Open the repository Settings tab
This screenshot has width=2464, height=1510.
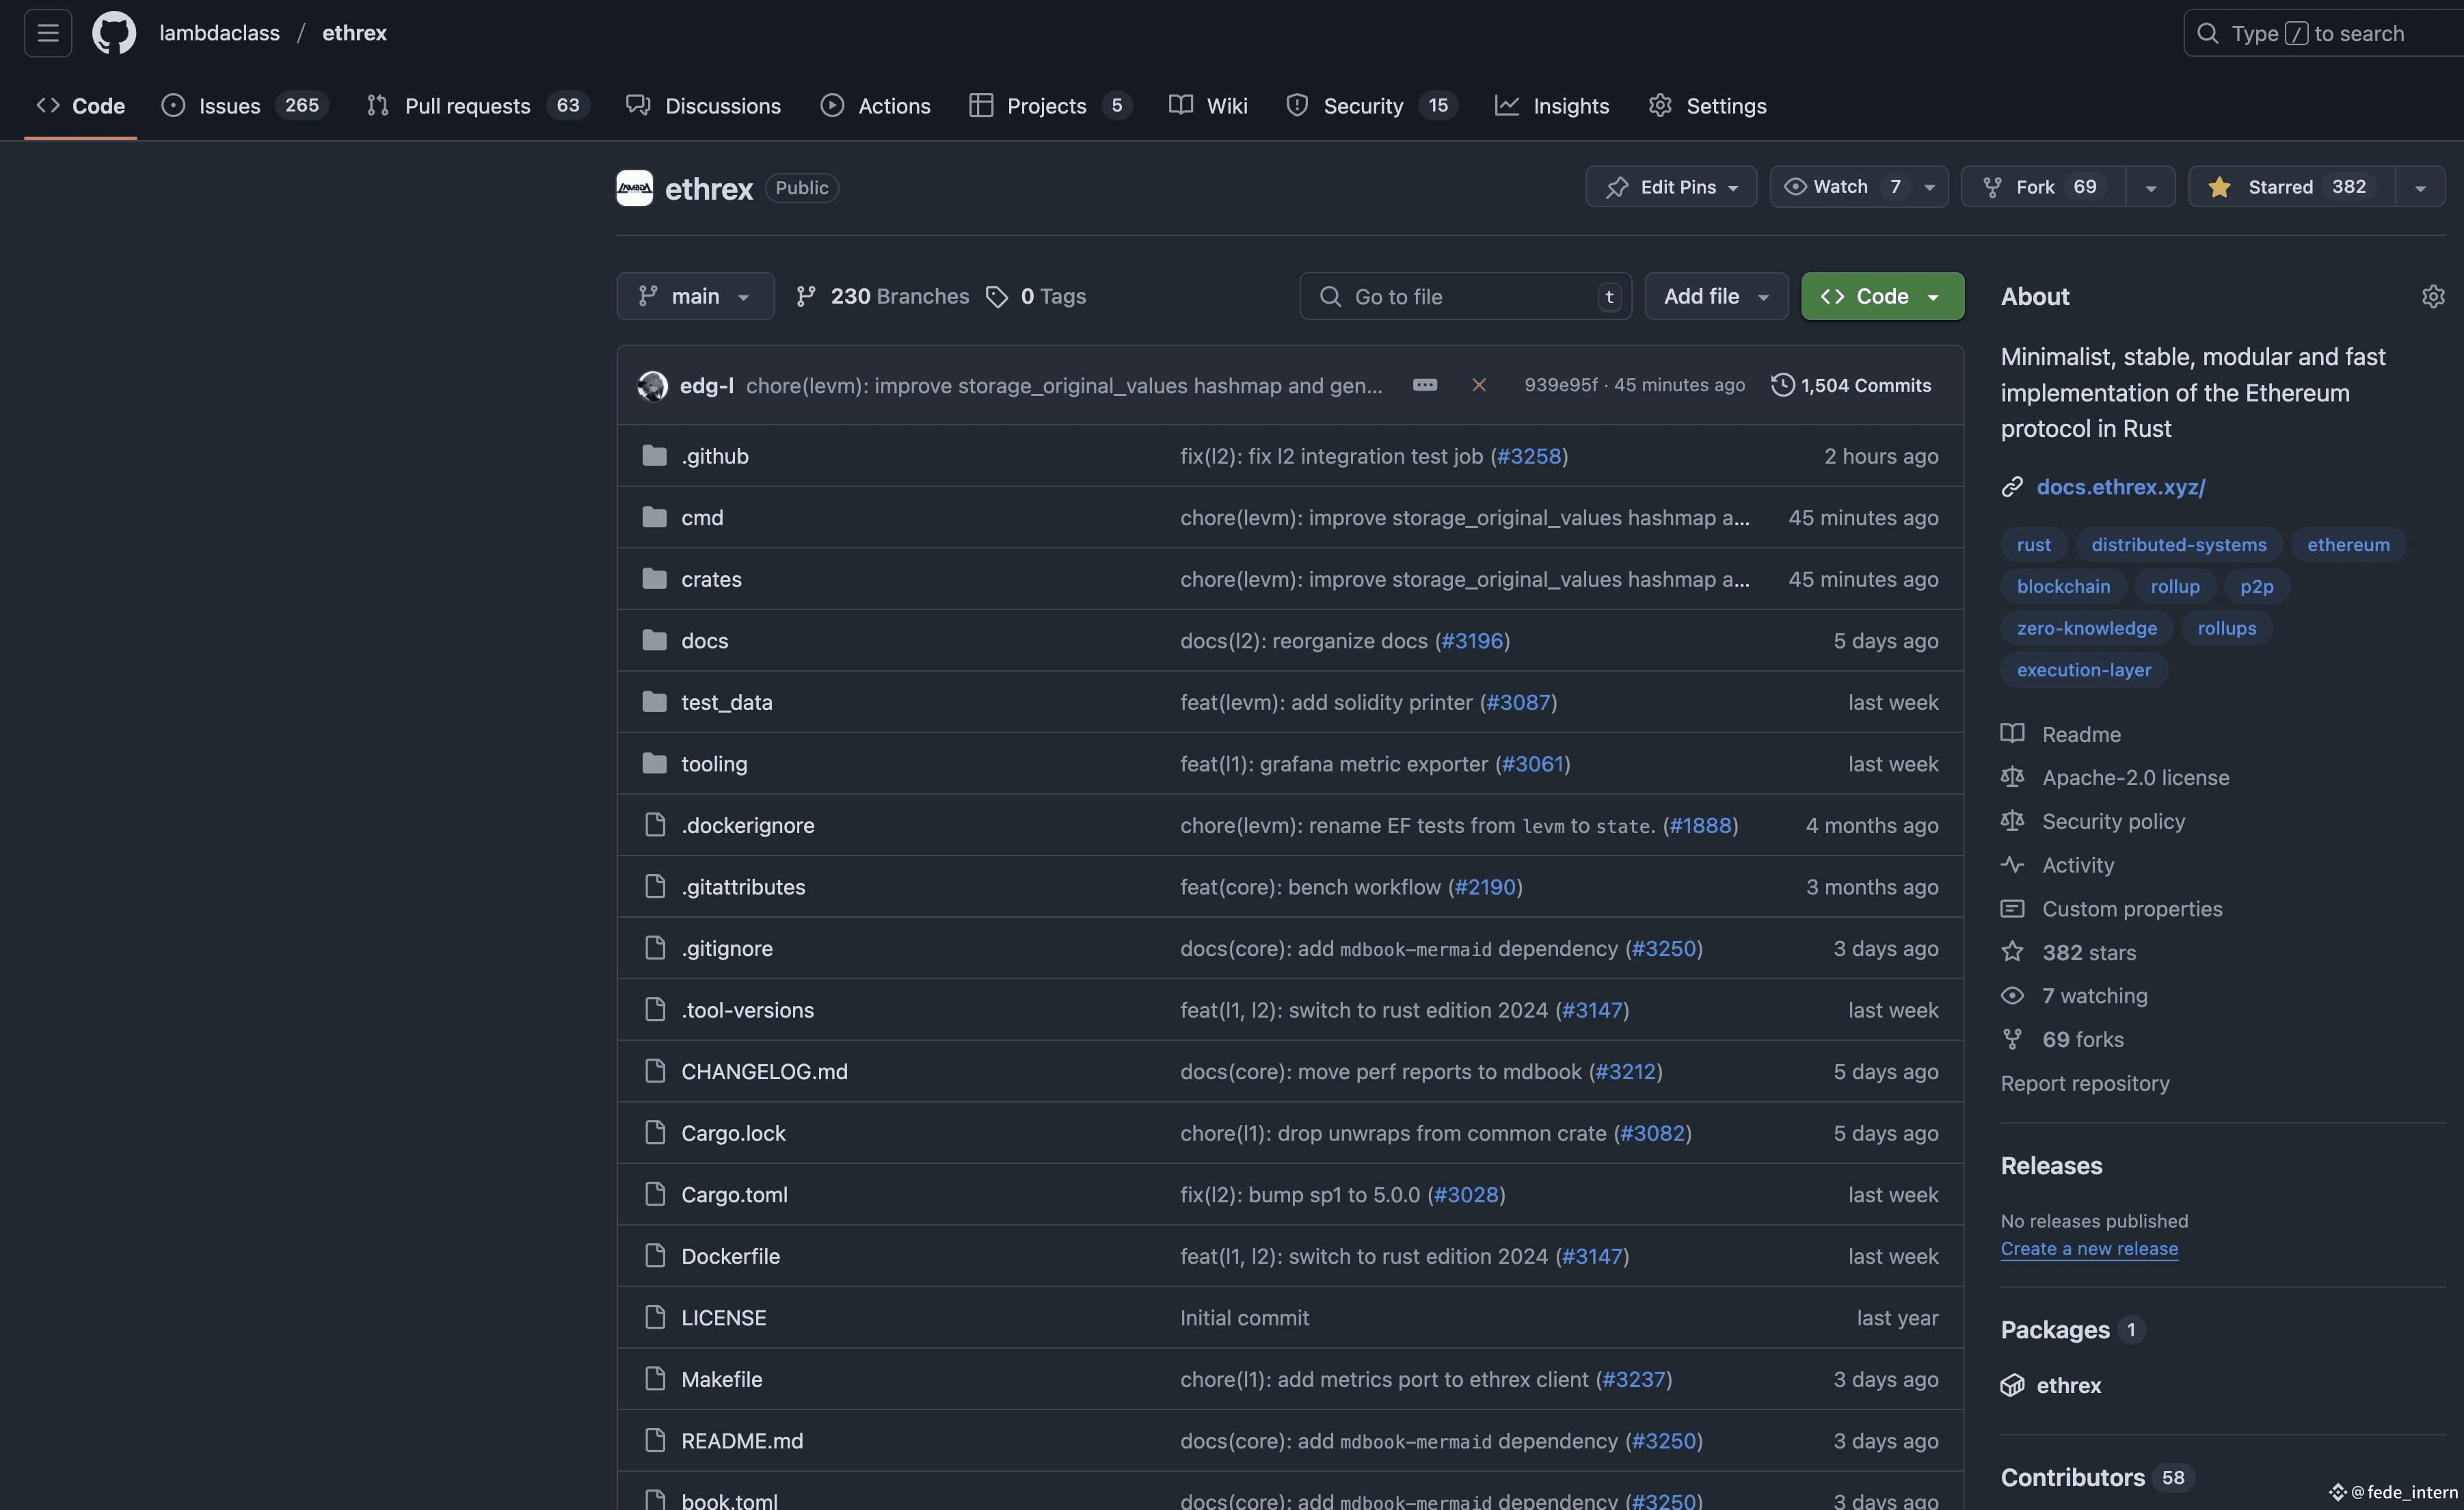click(x=1707, y=106)
